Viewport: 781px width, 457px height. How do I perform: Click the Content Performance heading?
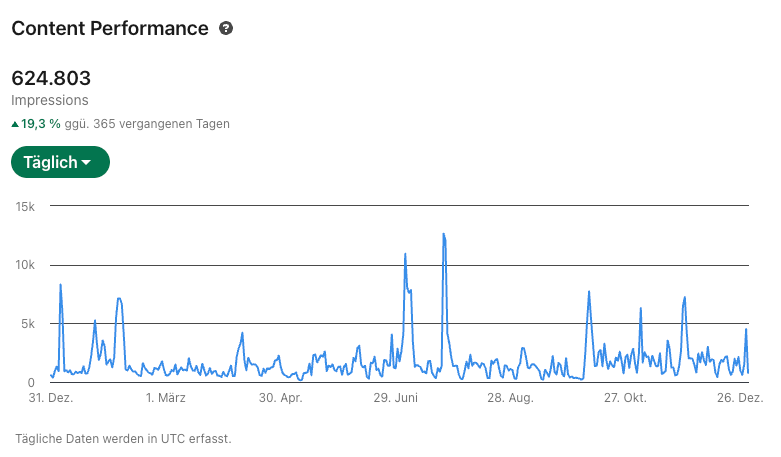coord(110,29)
